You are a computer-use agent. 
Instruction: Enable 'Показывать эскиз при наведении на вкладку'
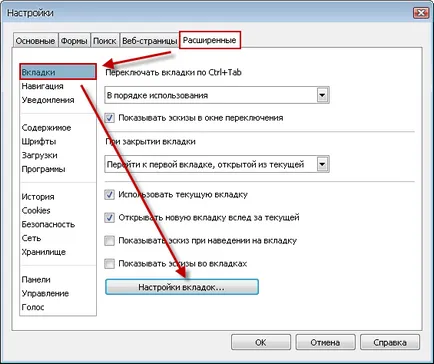[x=109, y=241]
